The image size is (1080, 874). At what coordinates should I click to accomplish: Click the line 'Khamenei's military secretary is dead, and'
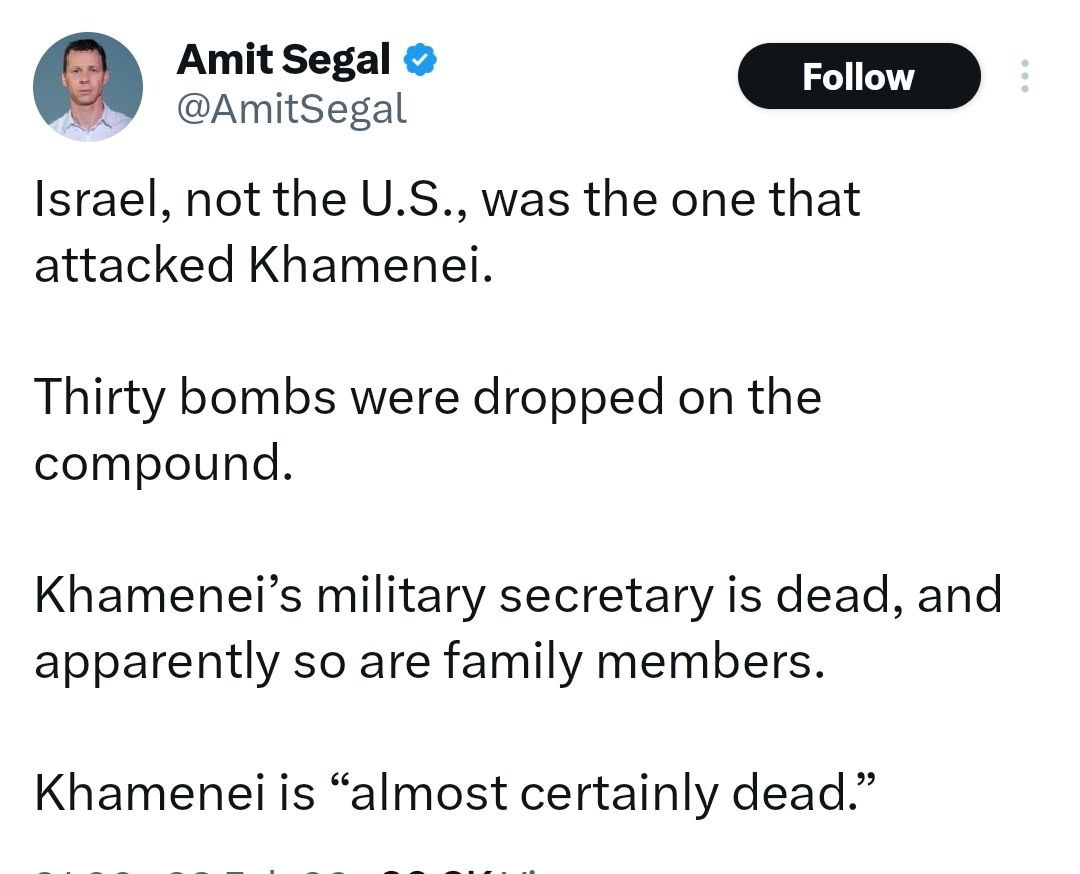pos(518,595)
